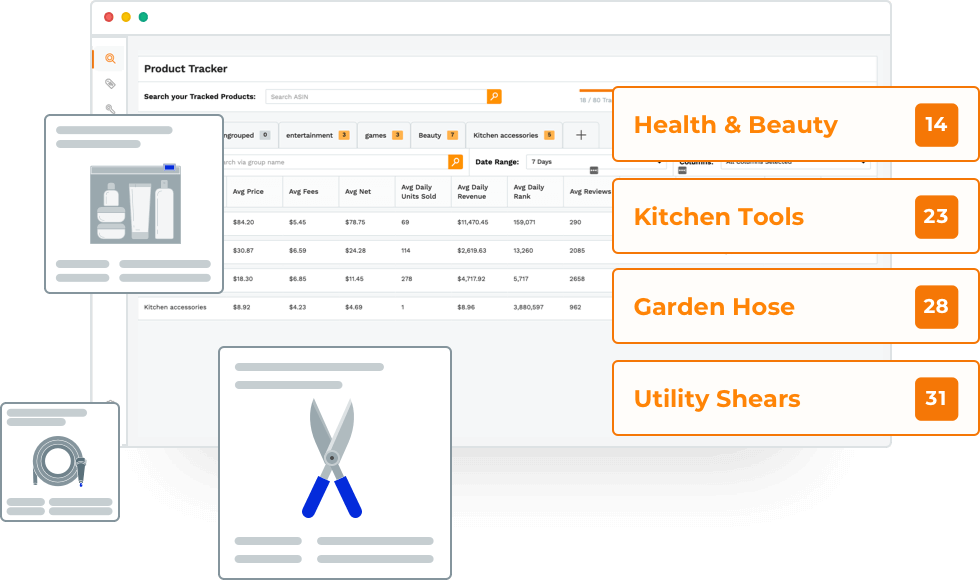Click the search via group name field

(336, 162)
